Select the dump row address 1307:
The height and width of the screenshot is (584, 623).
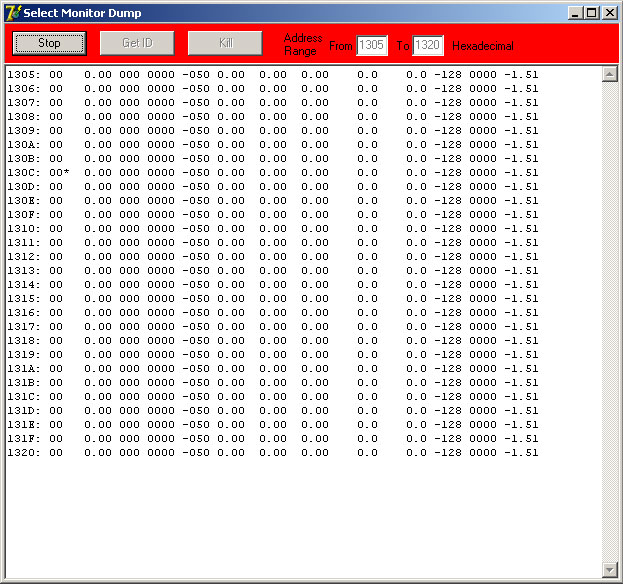click(24, 102)
